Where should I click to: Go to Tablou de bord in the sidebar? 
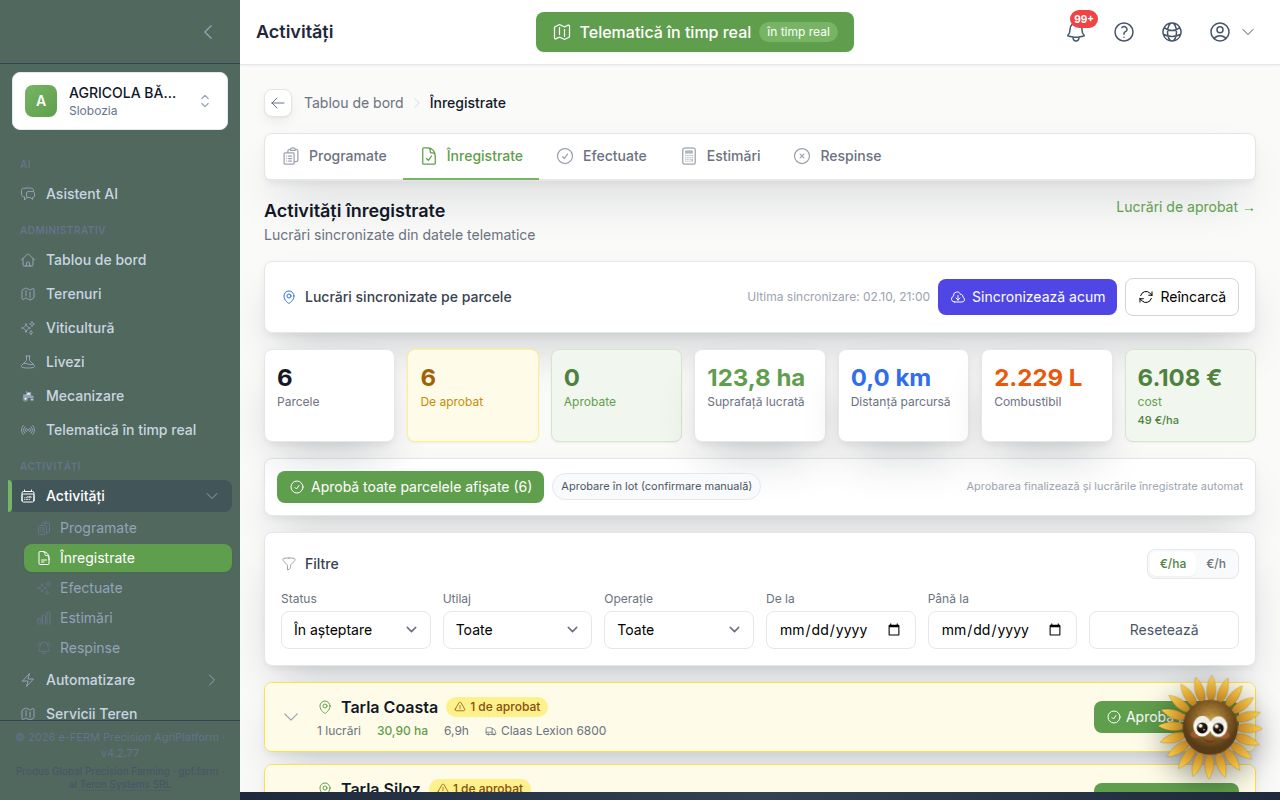pyautogui.click(x=120, y=260)
